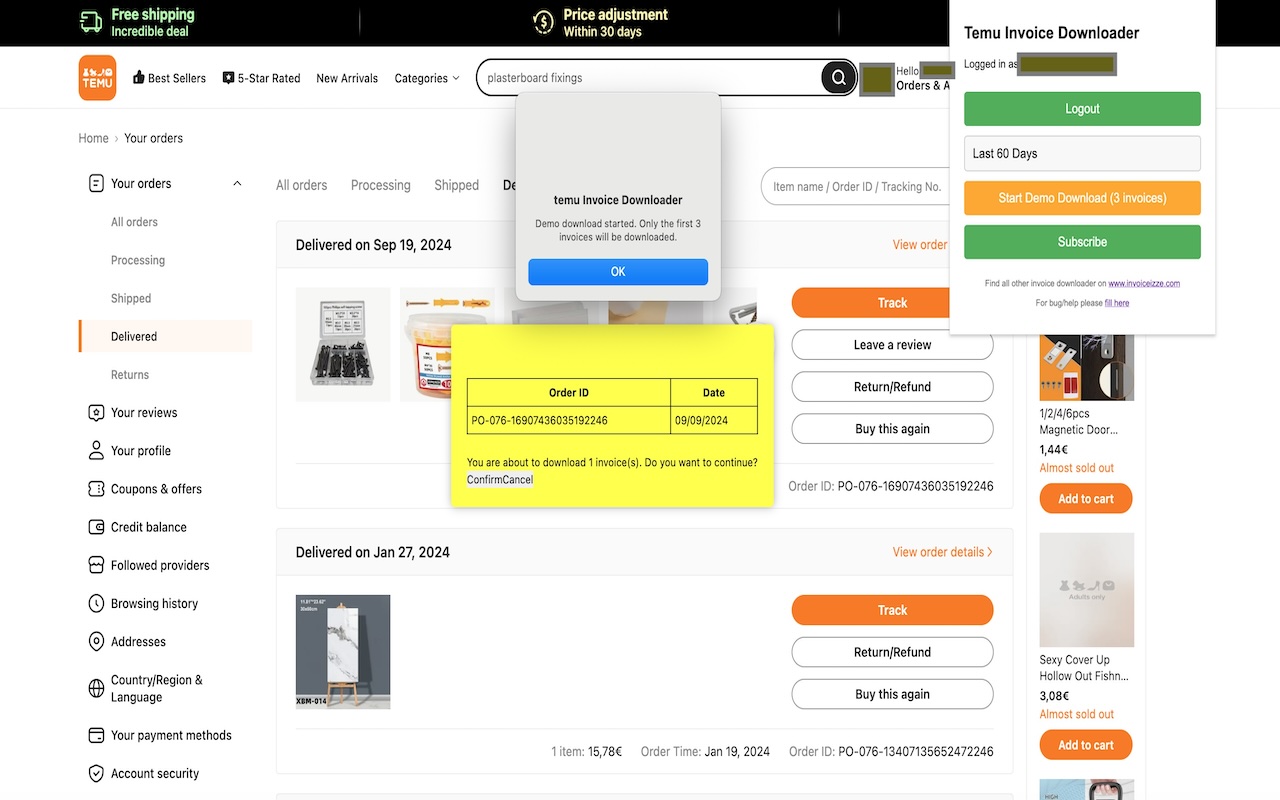Click the Browsing history clock icon
The height and width of the screenshot is (800, 1280).
pos(96,603)
